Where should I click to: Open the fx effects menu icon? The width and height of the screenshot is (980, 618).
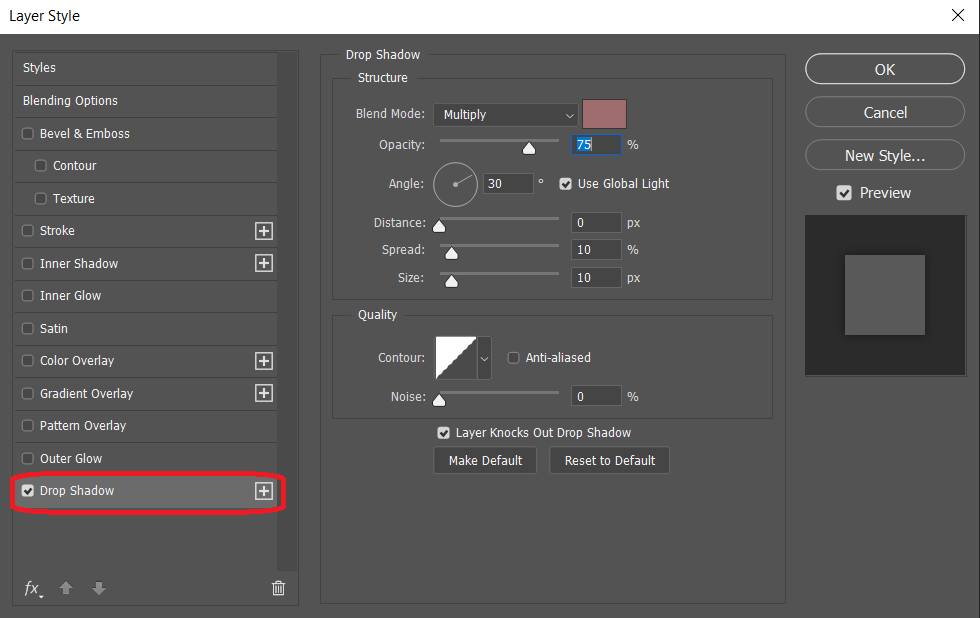pos(33,589)
